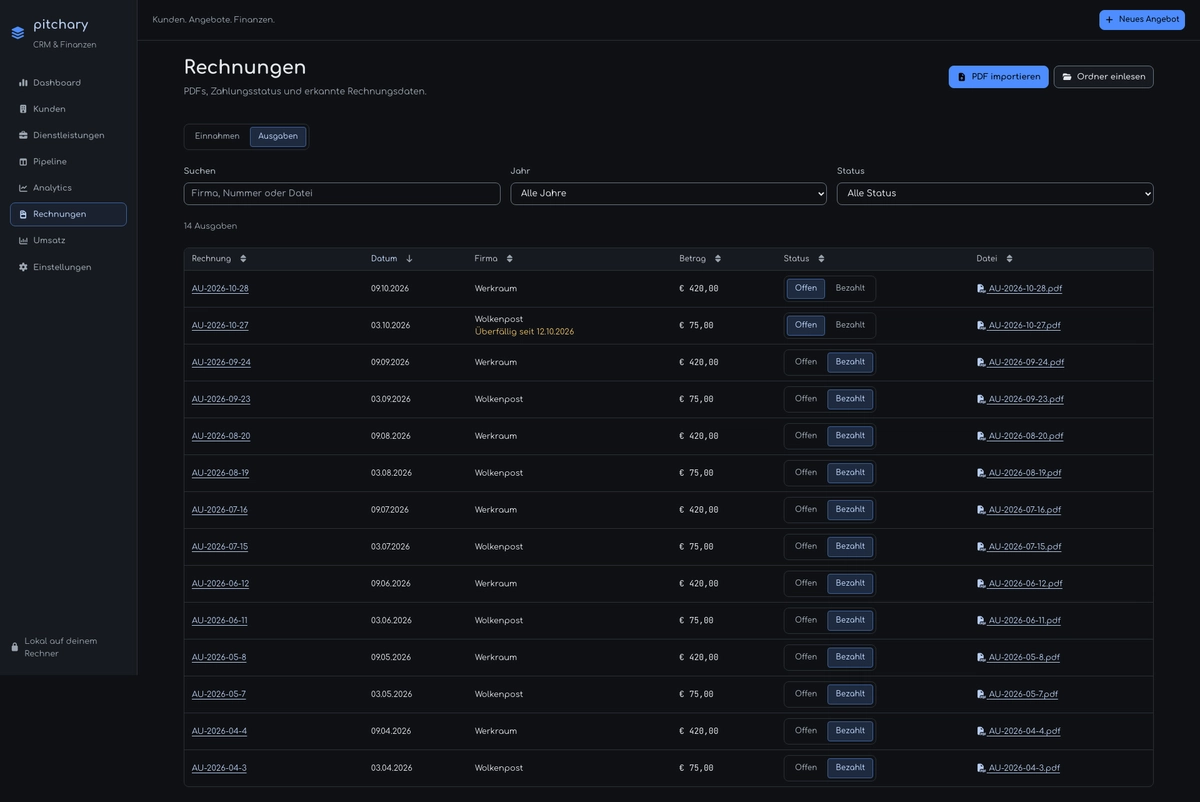Click the Dashboard bar-chart icon
This screenshot has height=802, width=1200.
[23, 83]
